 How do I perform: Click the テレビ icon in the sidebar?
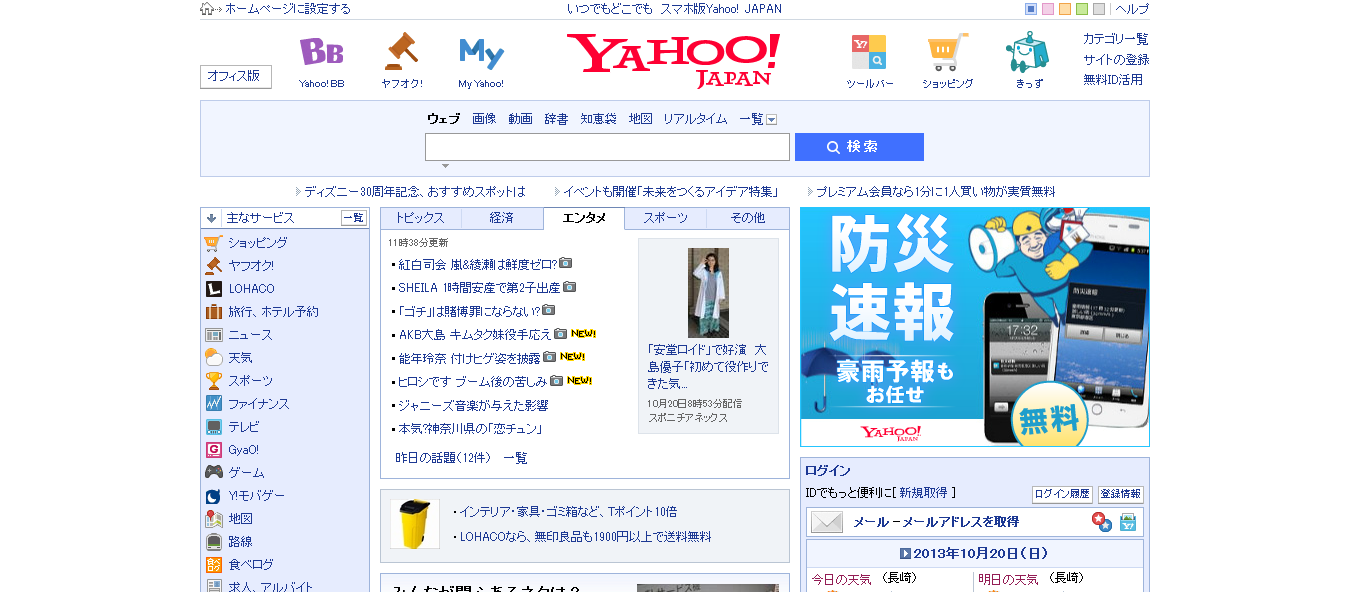pyautogui.click(x=213, y=427)
